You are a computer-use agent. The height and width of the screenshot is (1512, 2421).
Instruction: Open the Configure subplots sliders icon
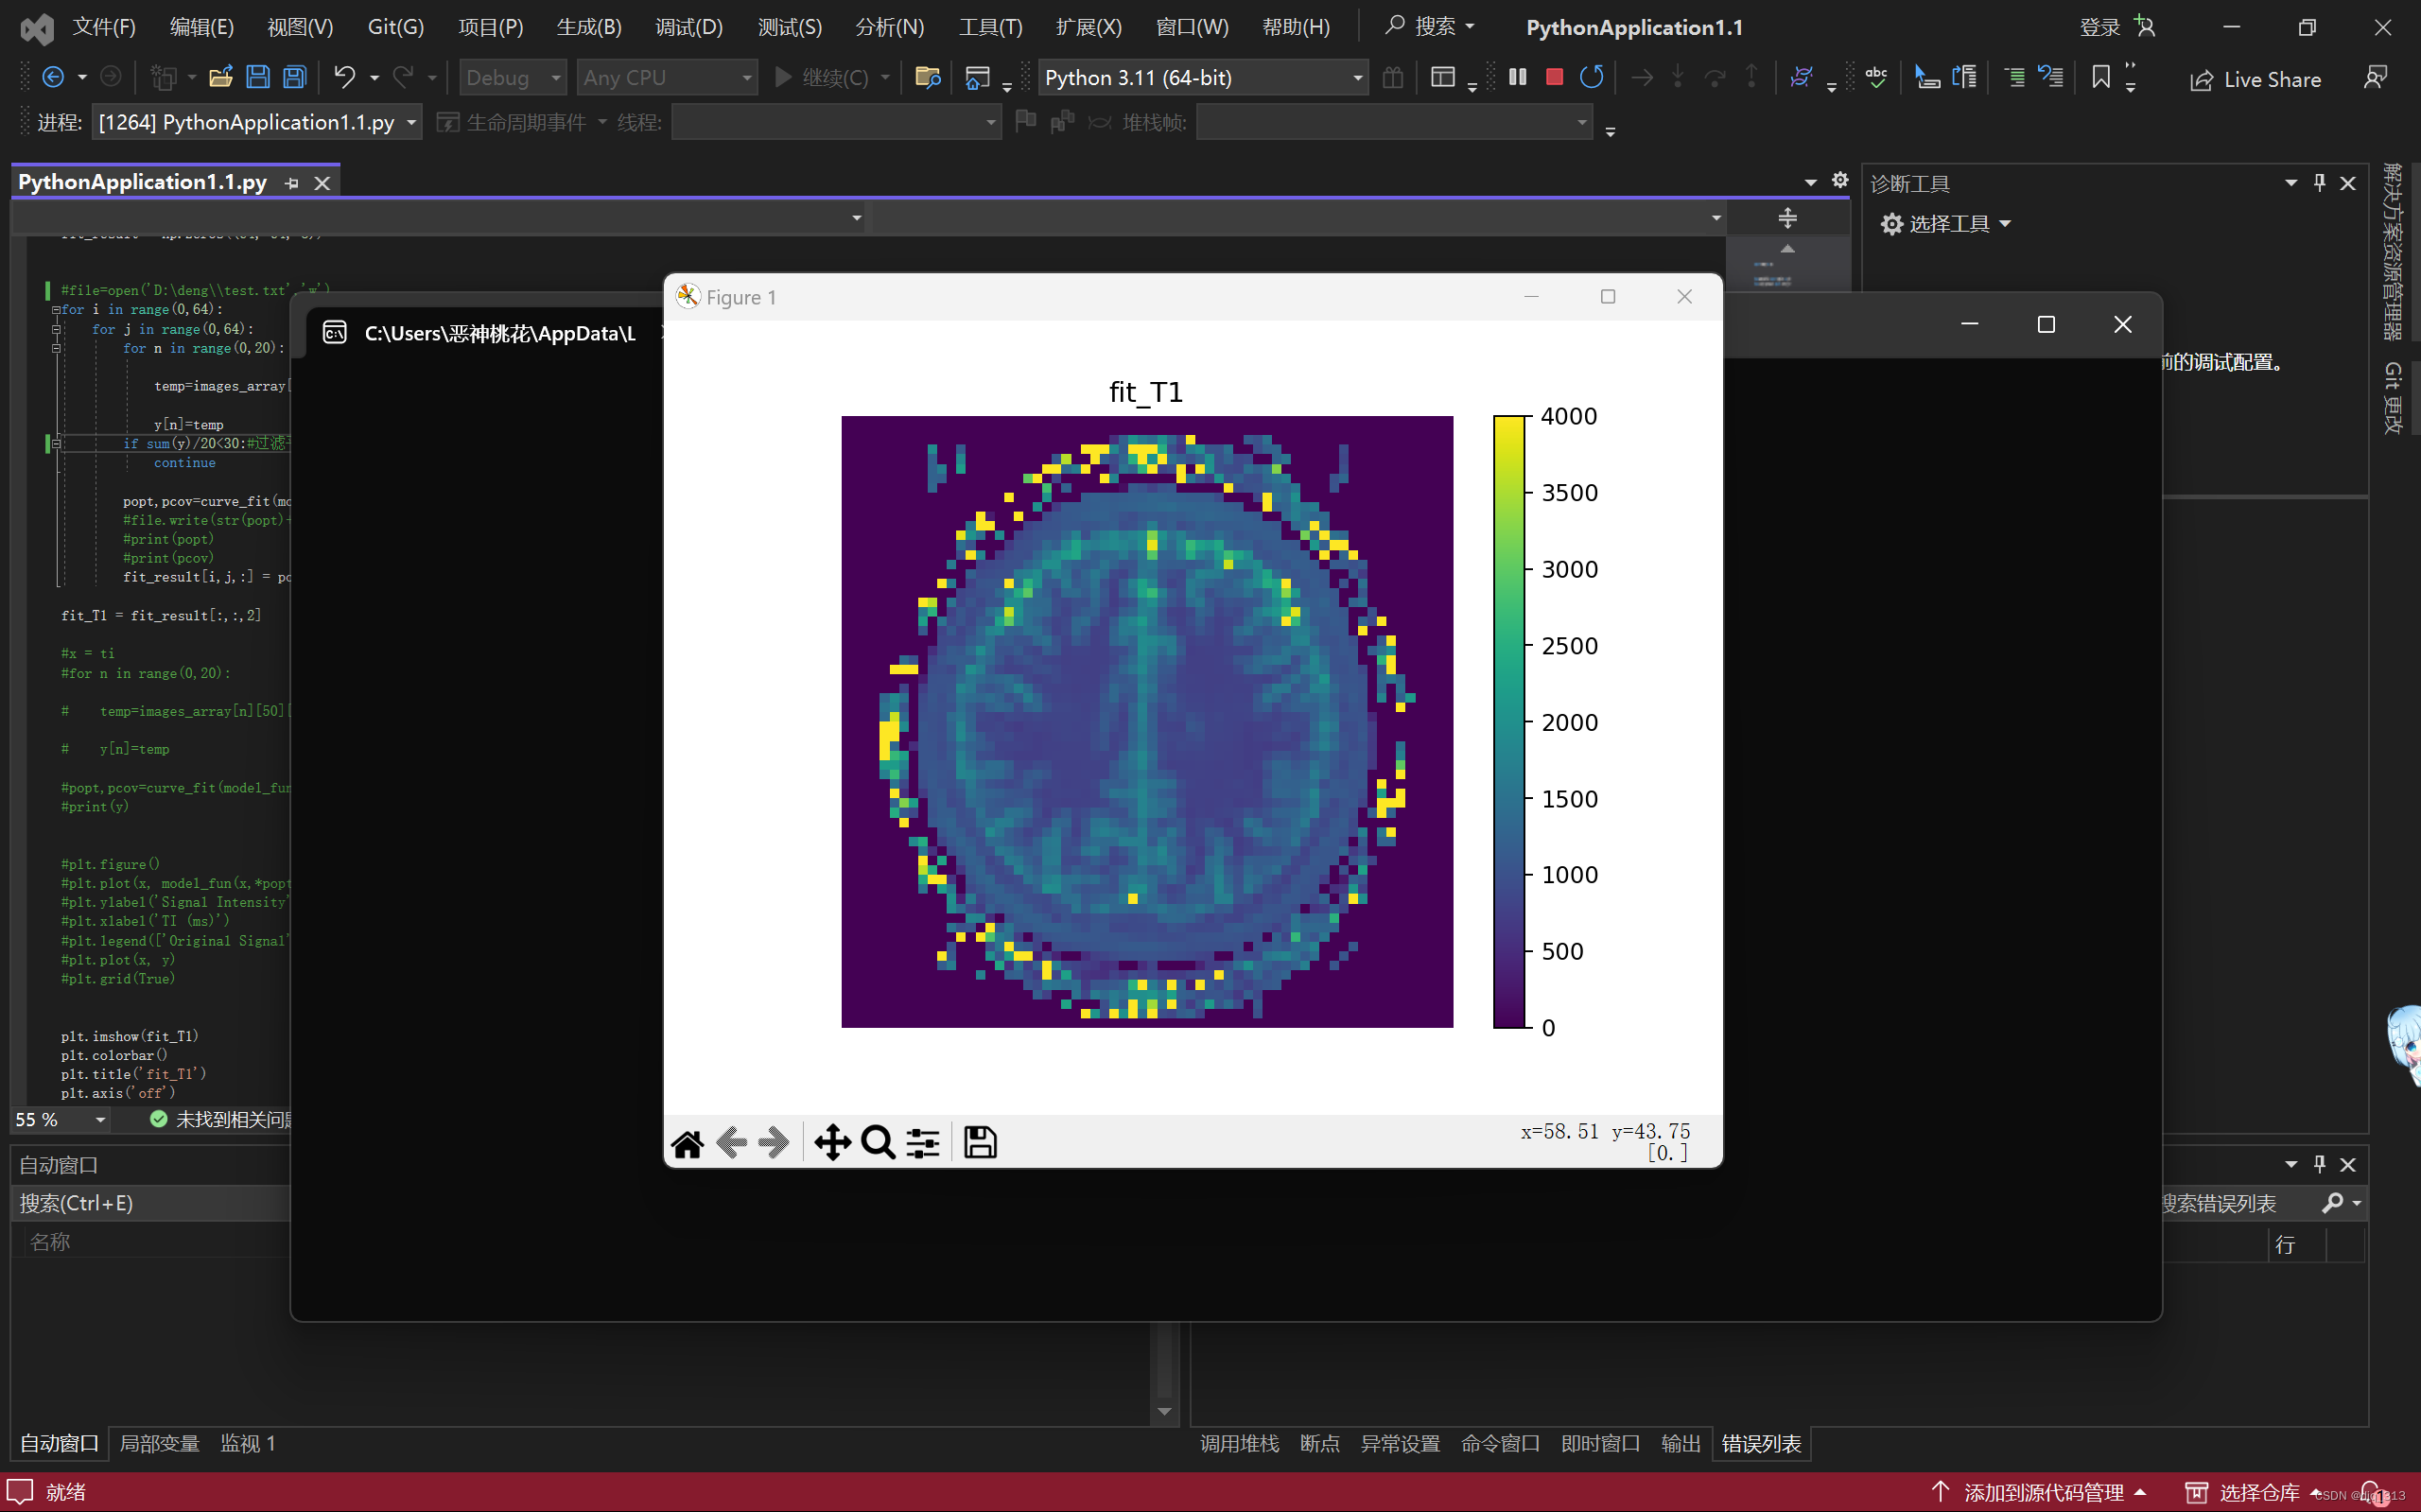(923, 1142)
